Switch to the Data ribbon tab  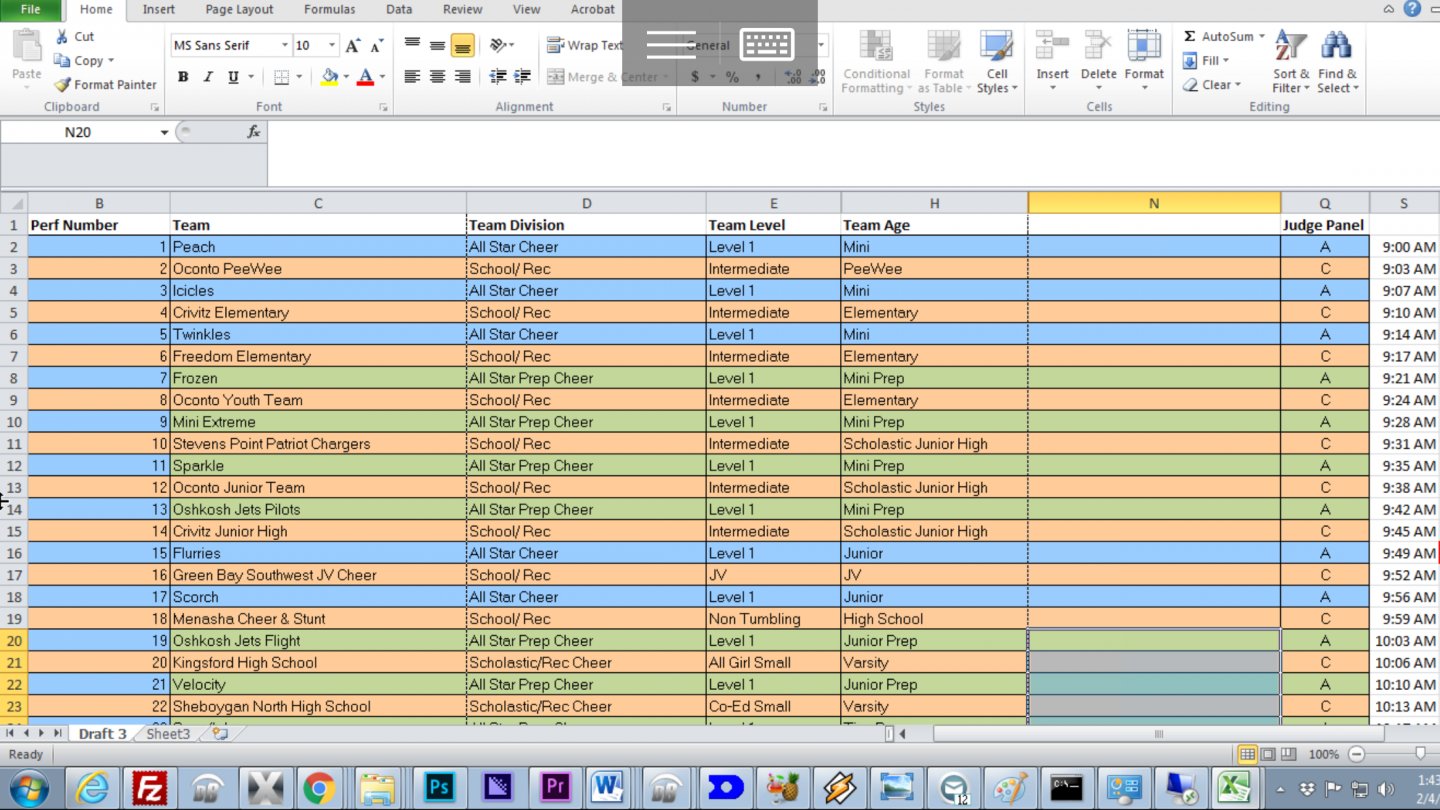[399, 10]
